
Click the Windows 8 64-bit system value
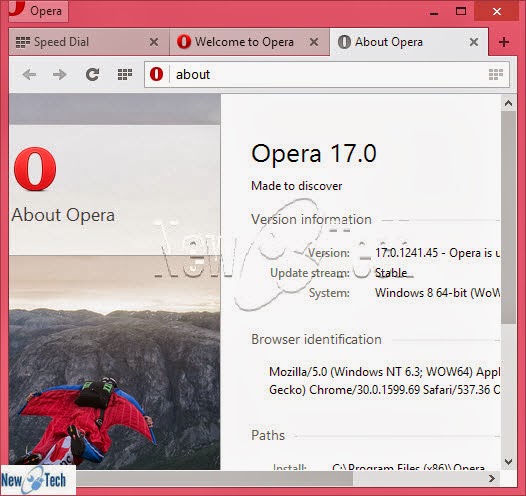(437, 293)
